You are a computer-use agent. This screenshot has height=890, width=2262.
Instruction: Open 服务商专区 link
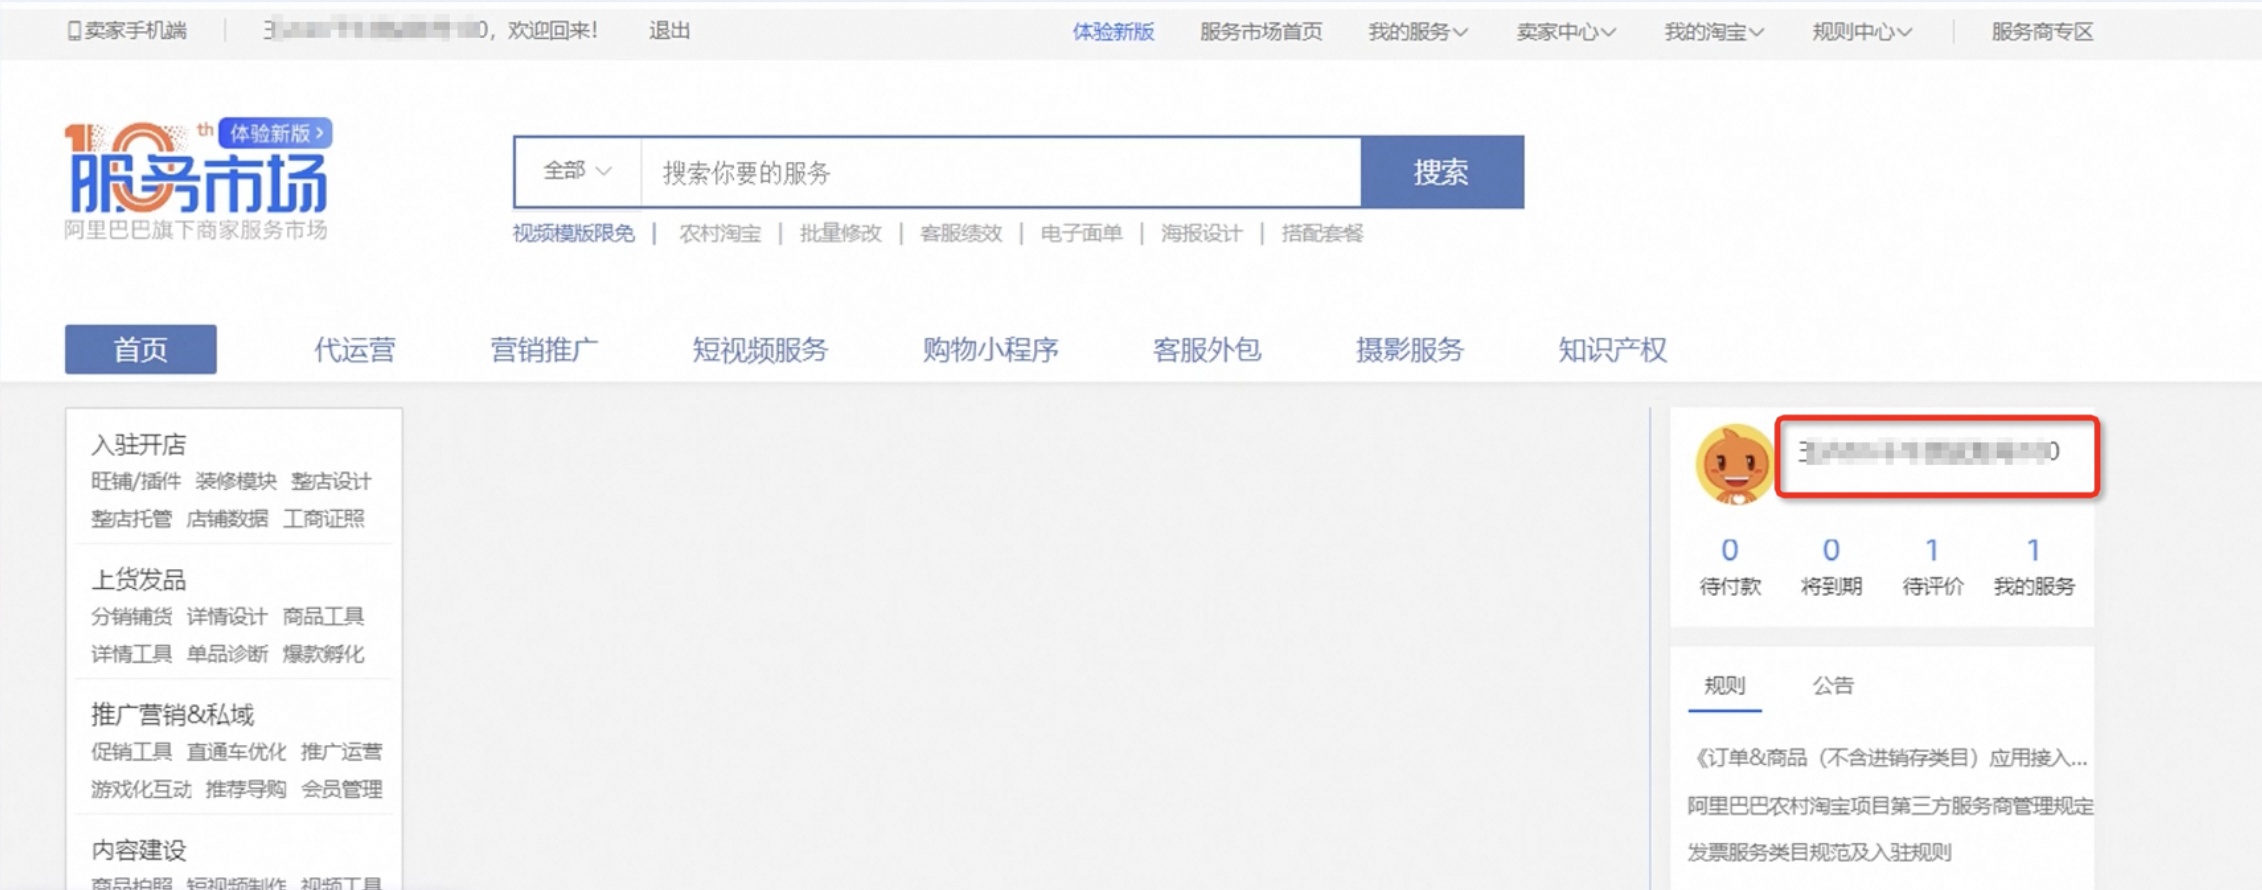click(x=2042, y=32)
